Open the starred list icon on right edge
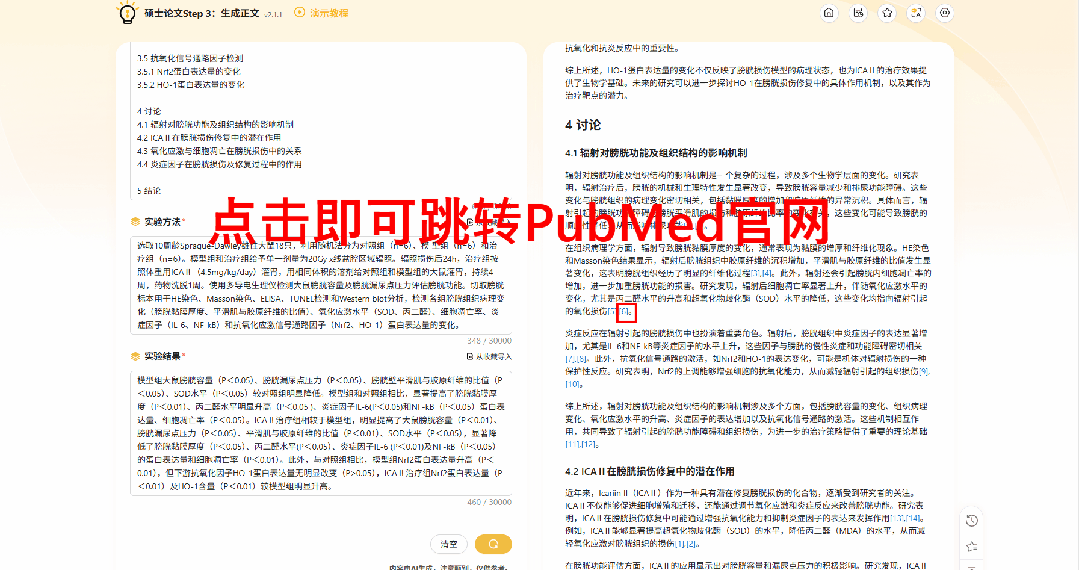The image size is (1079, 570). 972,547
